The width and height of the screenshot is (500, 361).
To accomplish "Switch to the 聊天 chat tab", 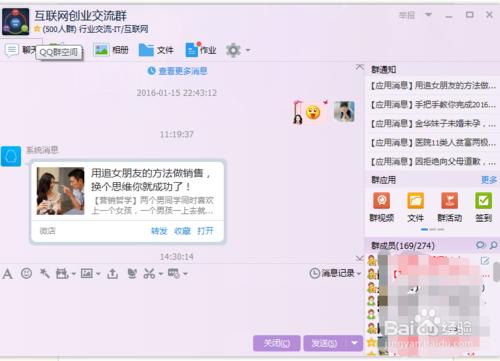I will [x=20, y=50].
